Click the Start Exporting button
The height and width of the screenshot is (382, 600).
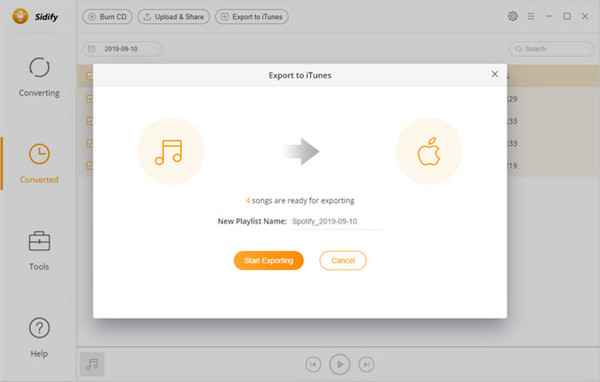click(x=268, y=260)
